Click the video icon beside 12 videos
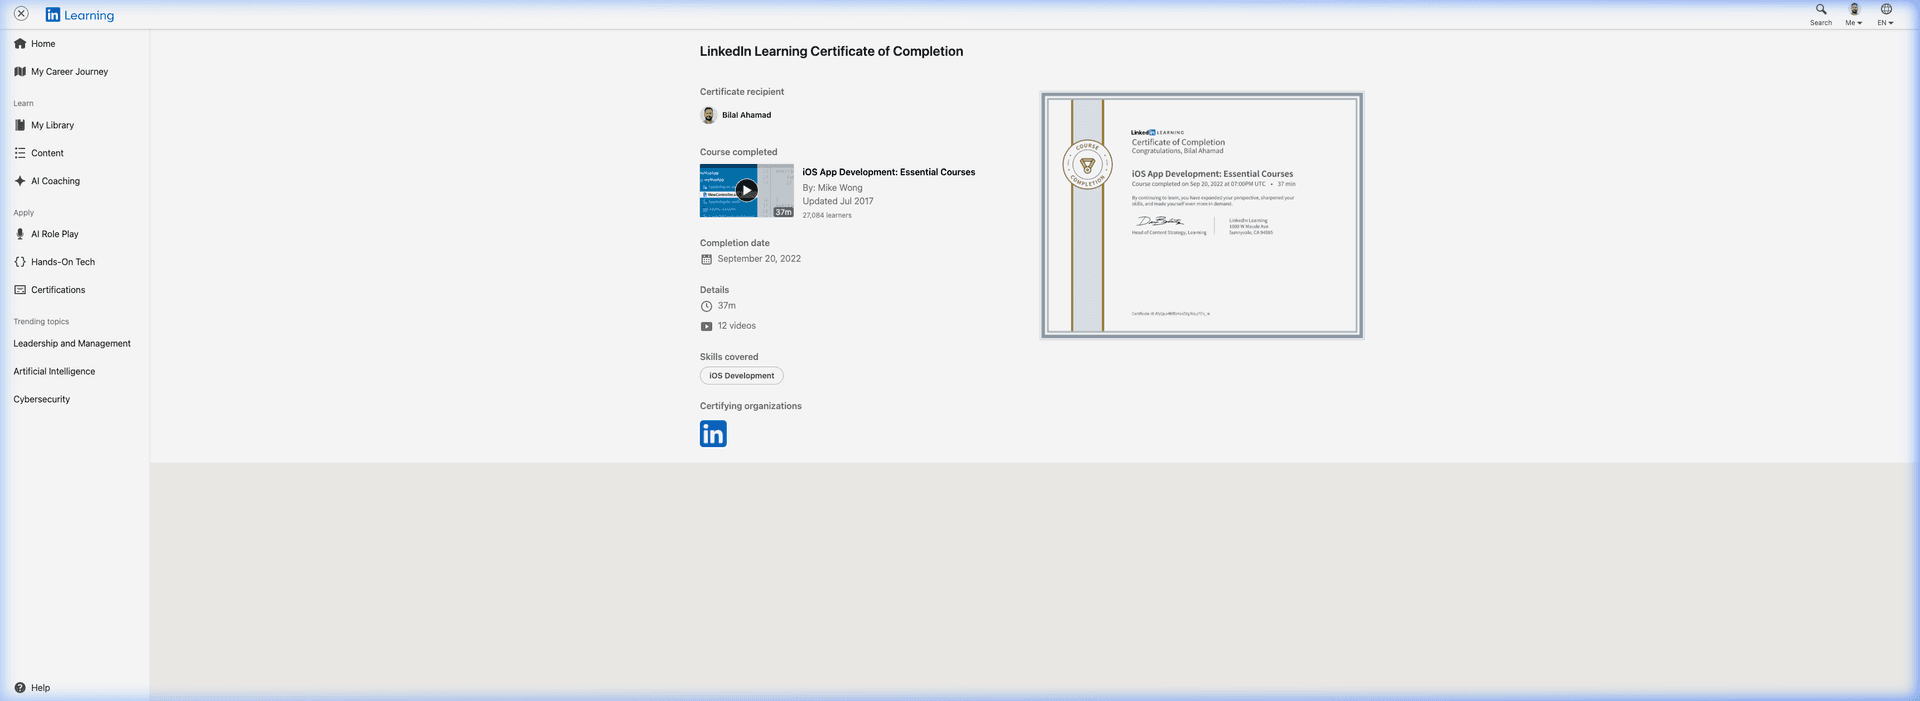 pyautogui.click(x=706, y=326)
